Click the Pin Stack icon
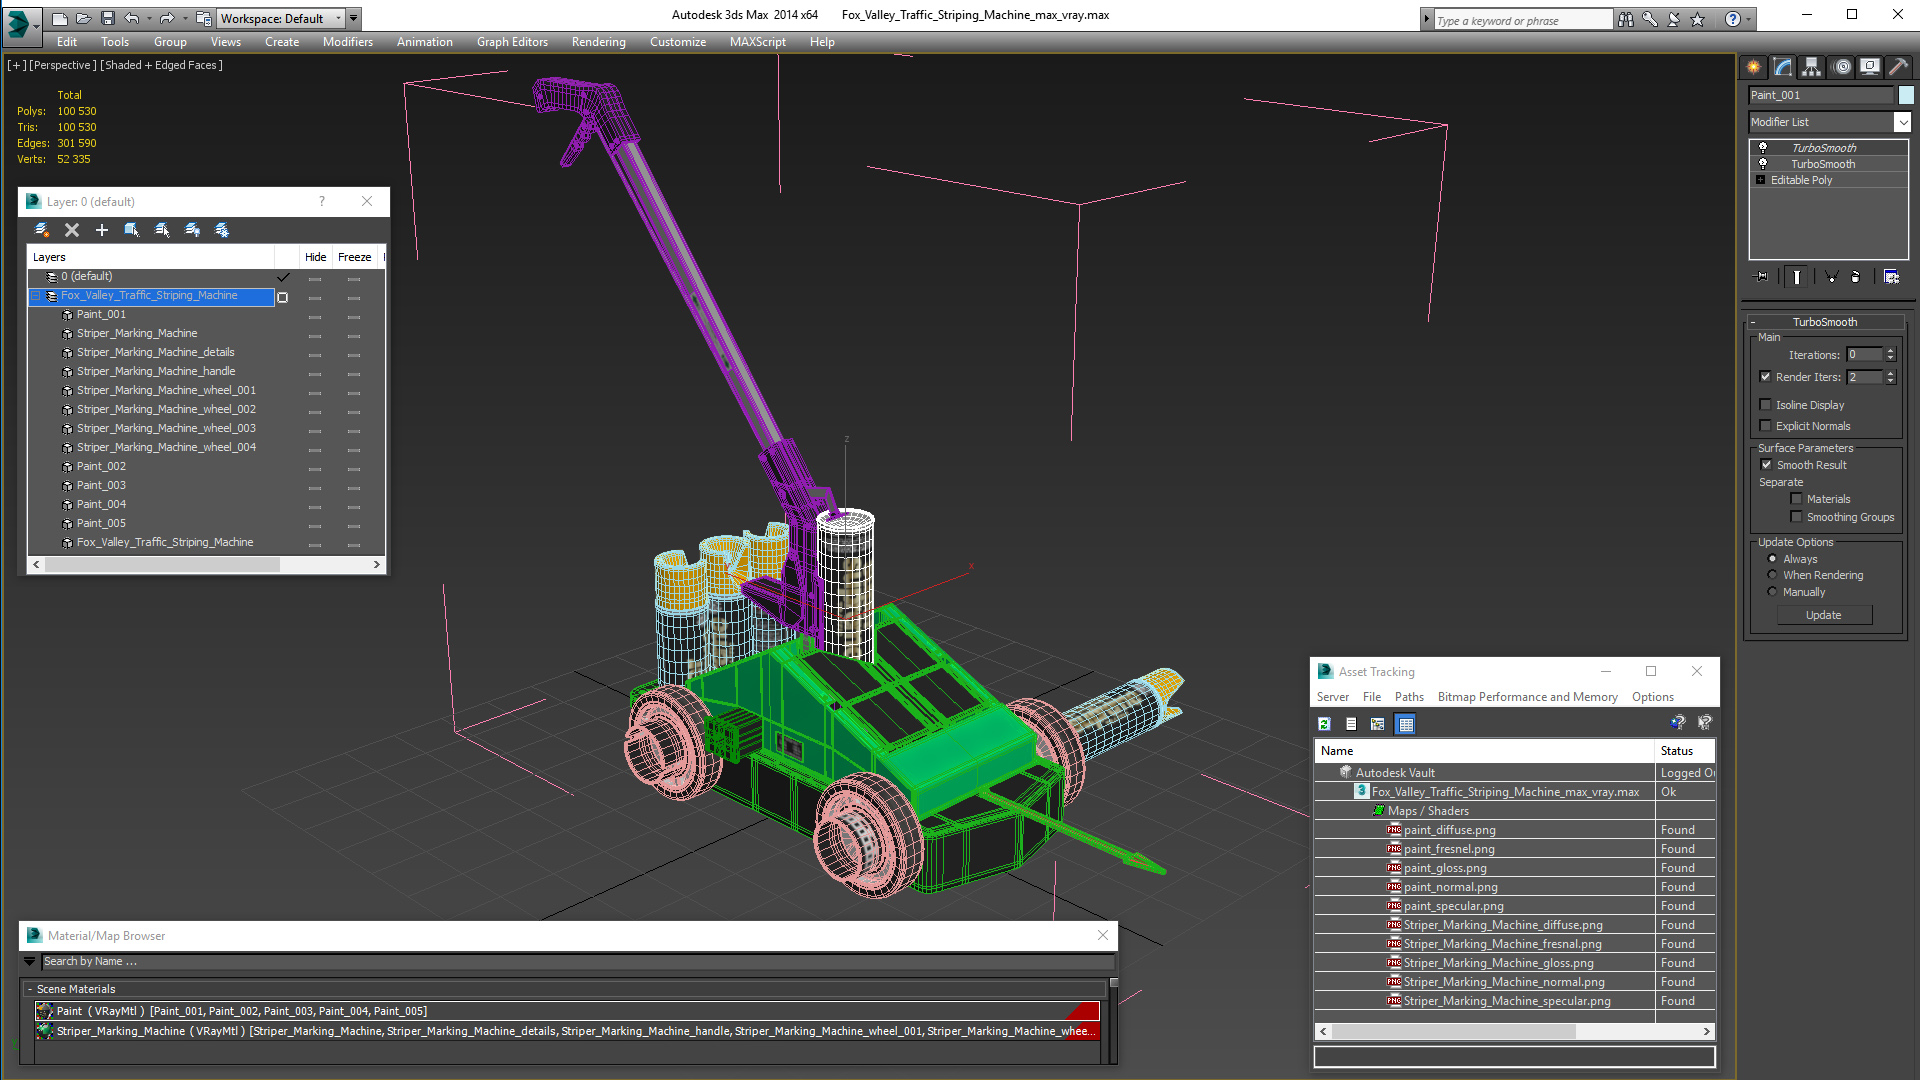Image resolution: width=1920 pixels, height=1080 pixels. pyautogui.click(x=1762, y=277)
